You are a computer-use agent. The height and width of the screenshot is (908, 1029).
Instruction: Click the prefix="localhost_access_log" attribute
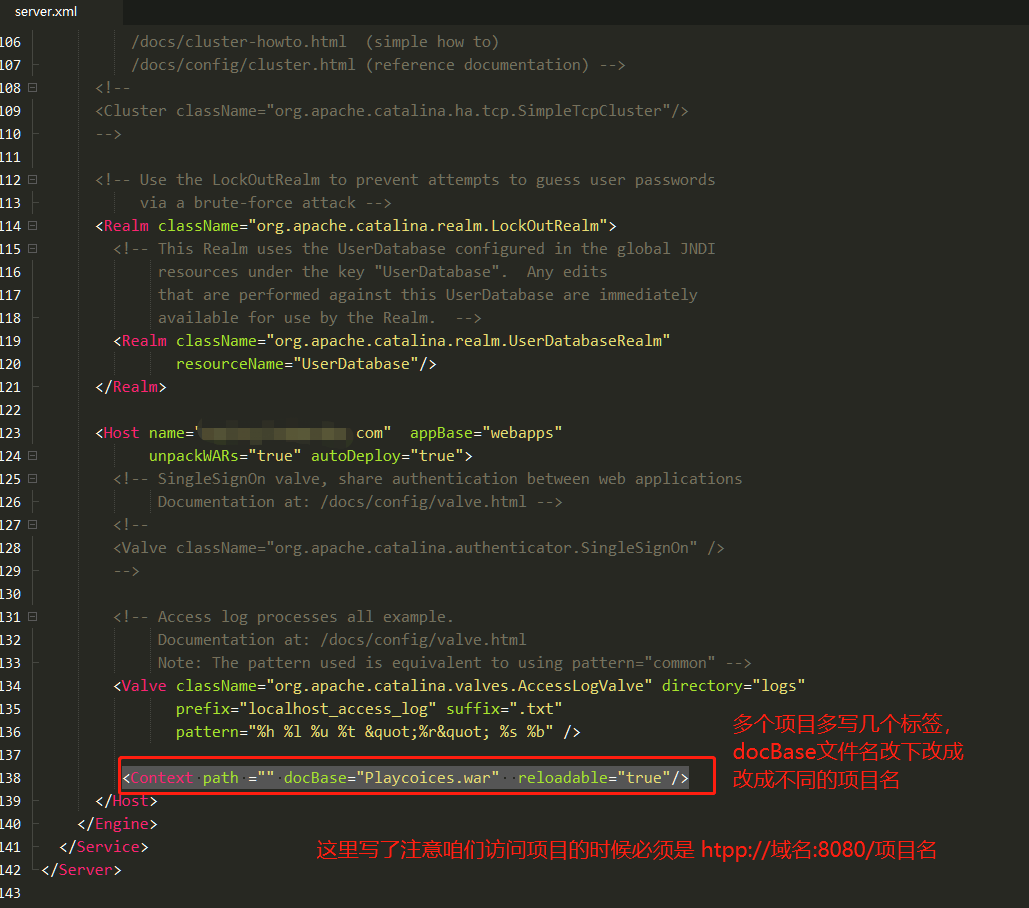tap(306, 709)
